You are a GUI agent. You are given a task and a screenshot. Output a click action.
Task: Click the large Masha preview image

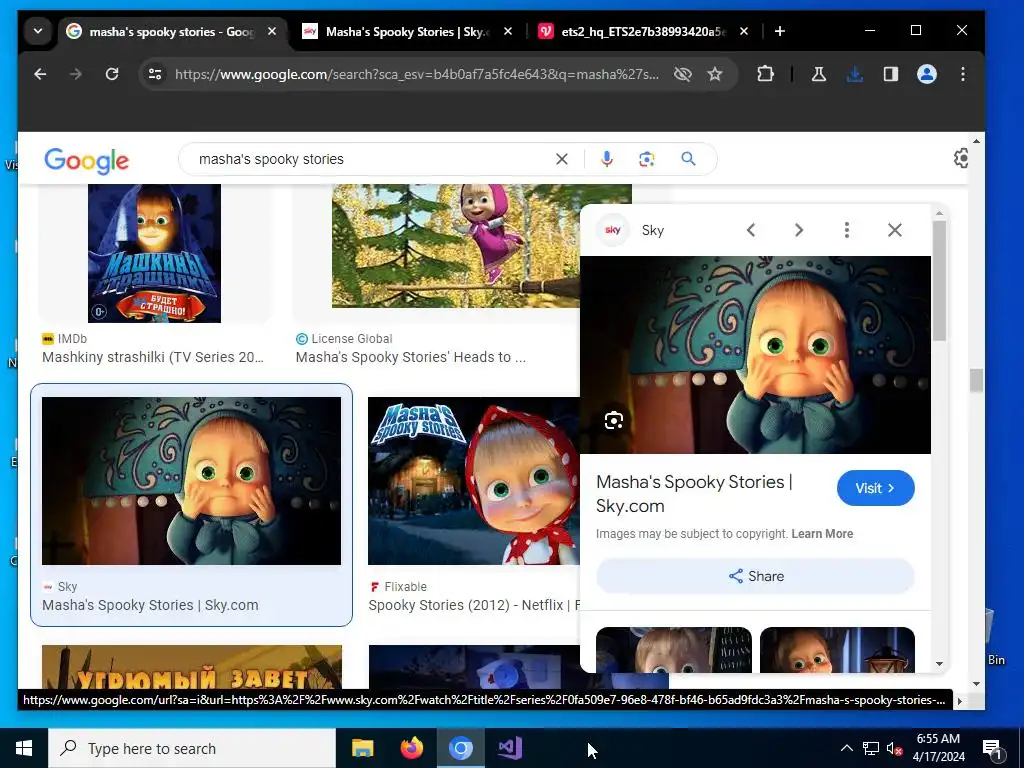click(755, 355)
